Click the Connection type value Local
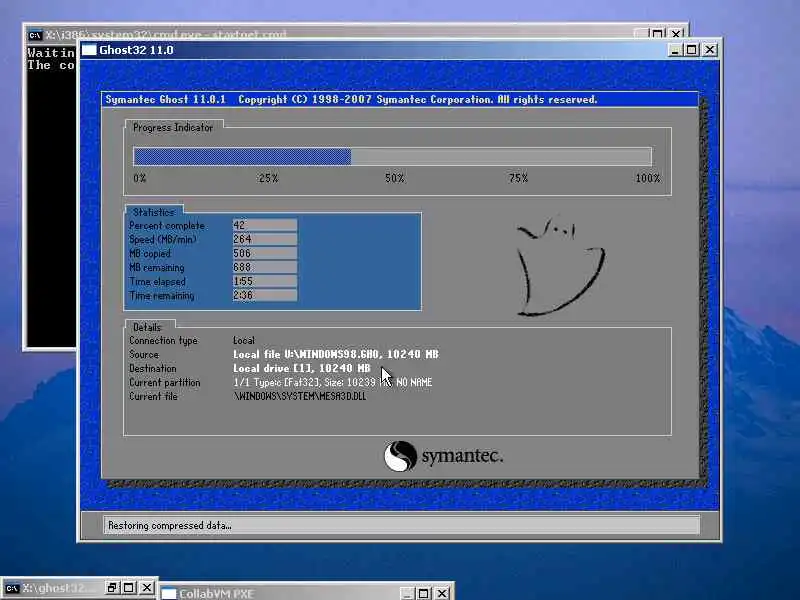The width and height of the screenshot is (800, 600). point(244,340)
